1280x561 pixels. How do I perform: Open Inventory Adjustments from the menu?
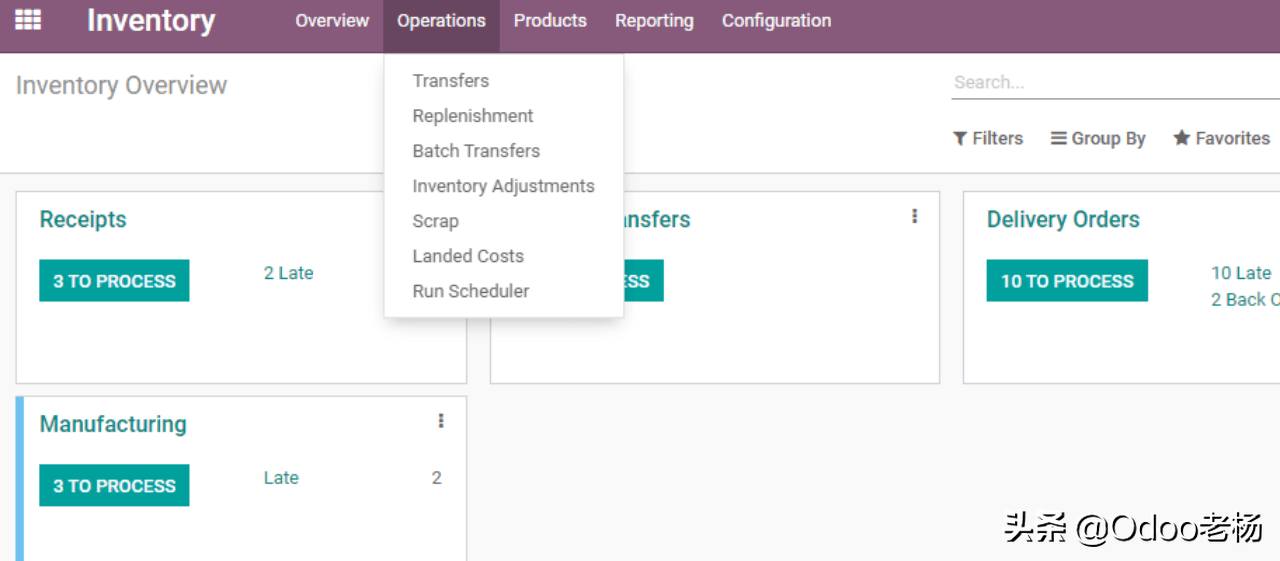pos(503,186)
